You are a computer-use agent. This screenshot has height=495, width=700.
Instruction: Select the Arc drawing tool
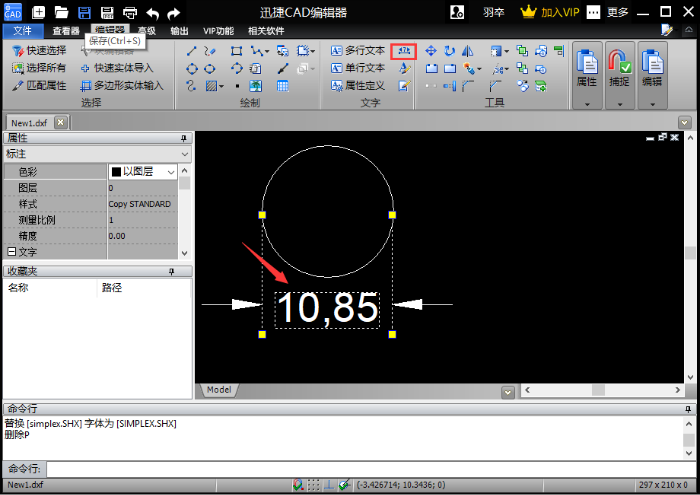(237, 68)
